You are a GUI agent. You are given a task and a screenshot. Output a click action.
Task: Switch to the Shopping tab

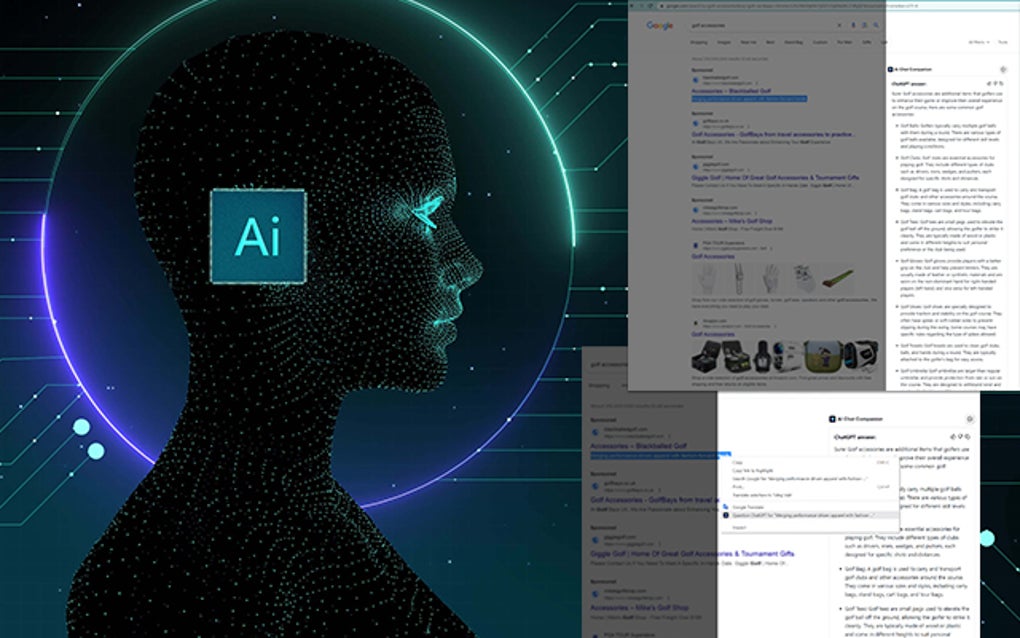[x=698, y=42]
